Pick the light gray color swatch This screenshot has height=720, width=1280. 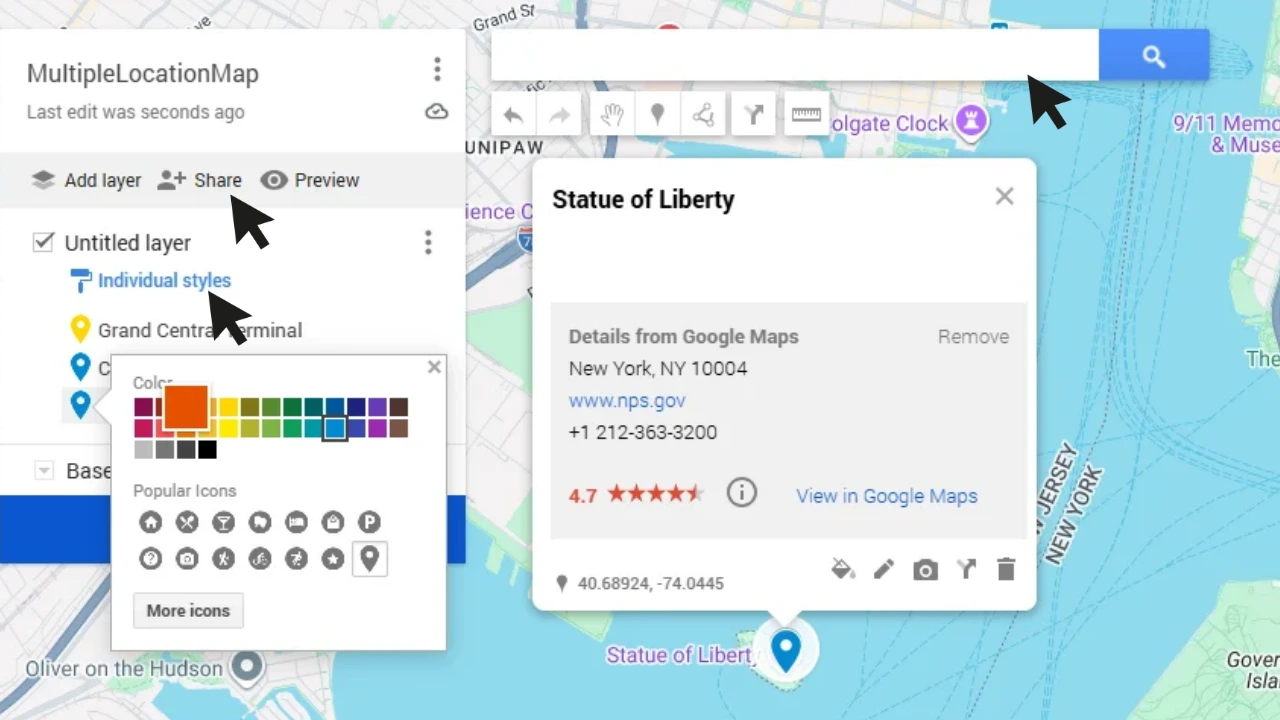tap(143, 450)
